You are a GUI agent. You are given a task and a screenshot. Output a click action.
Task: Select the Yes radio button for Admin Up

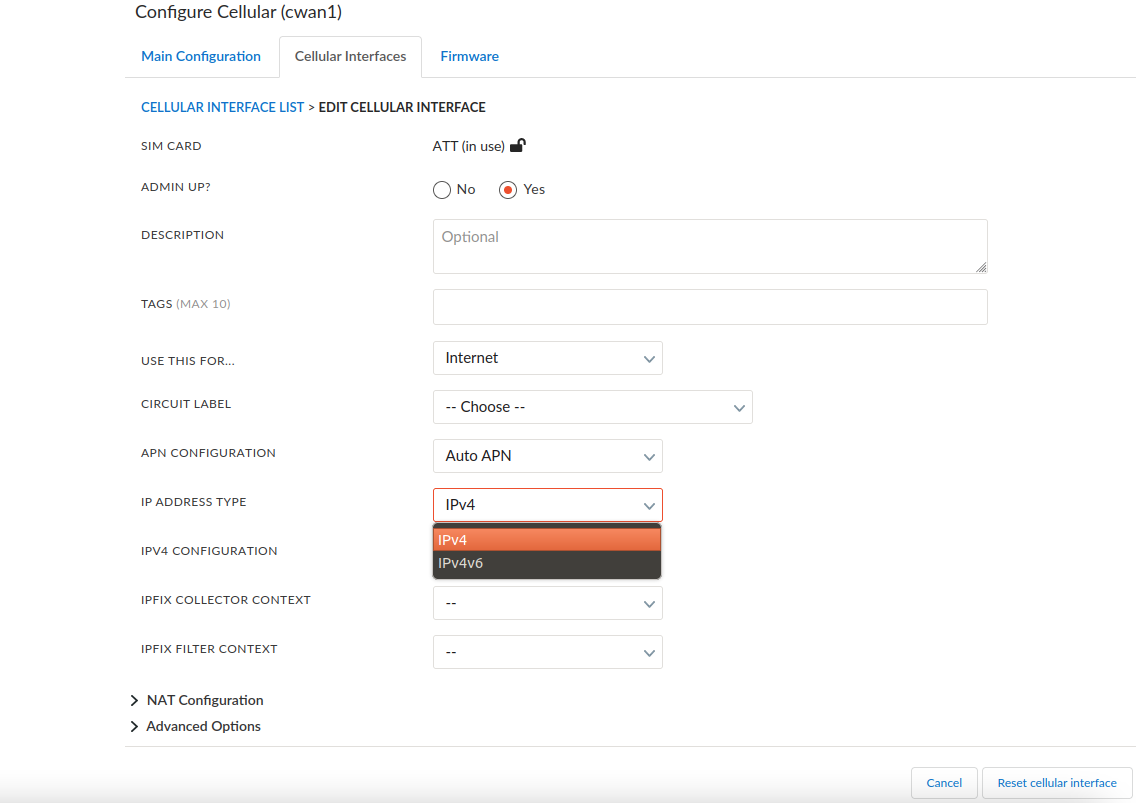507,189
